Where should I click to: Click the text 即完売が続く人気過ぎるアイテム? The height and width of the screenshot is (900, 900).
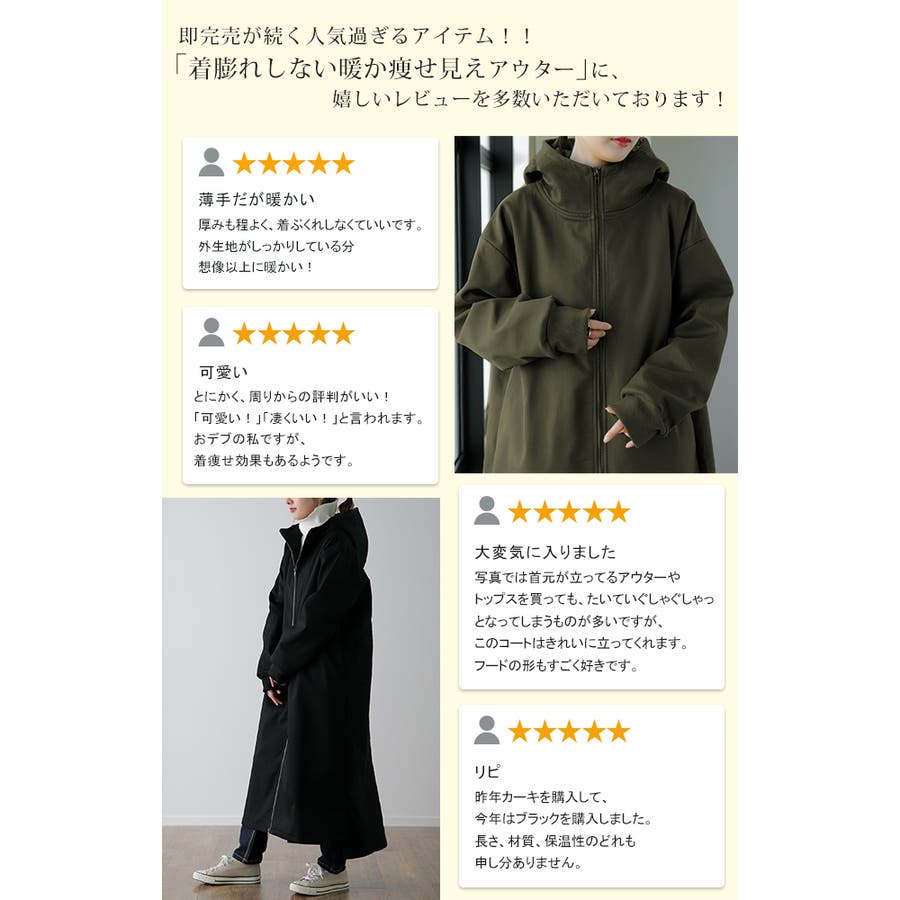pyautogui.click(x=337, y=36)
